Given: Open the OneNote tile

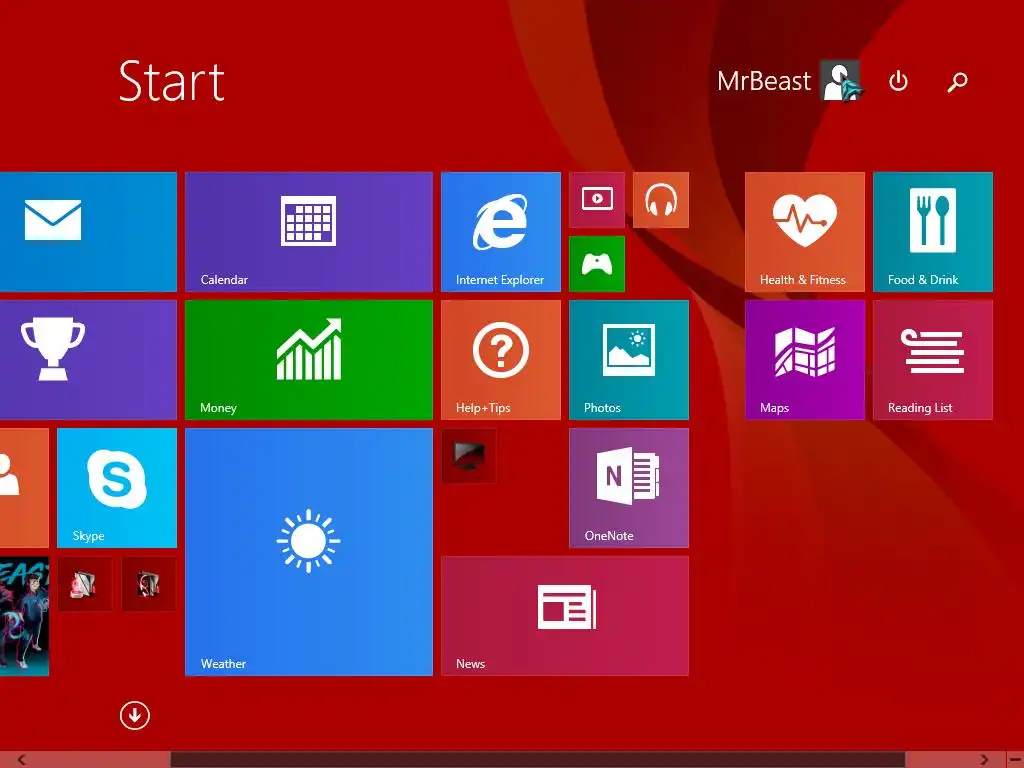Looking at the screenshot, I should pyautogui.click(x=629, y=488).
